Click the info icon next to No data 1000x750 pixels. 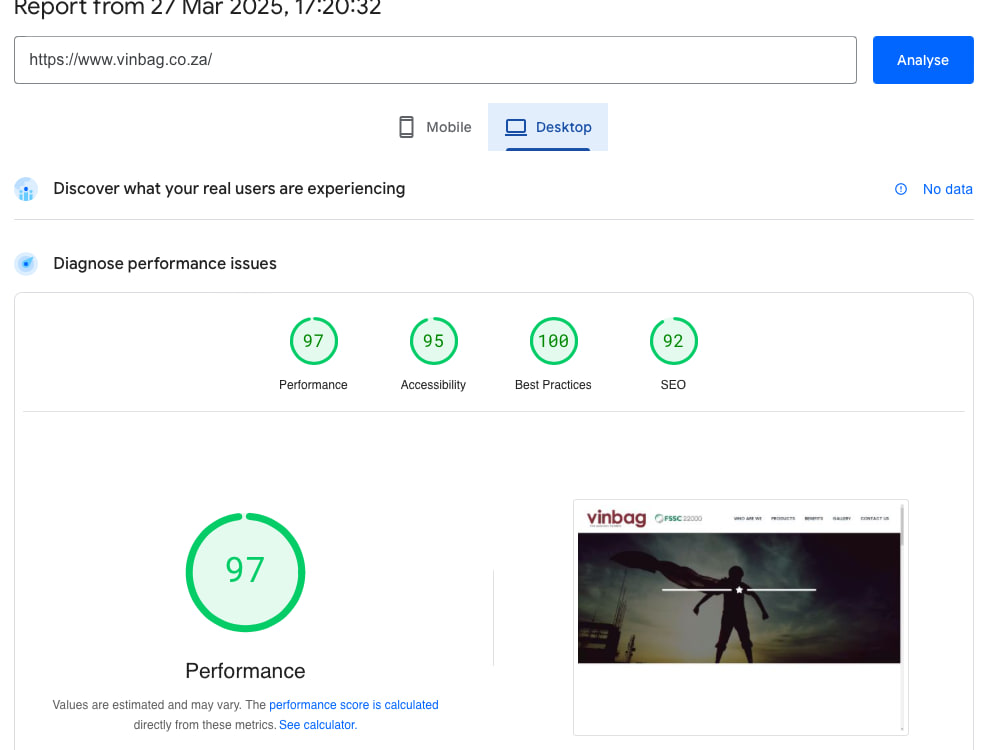tap(901, 189)
